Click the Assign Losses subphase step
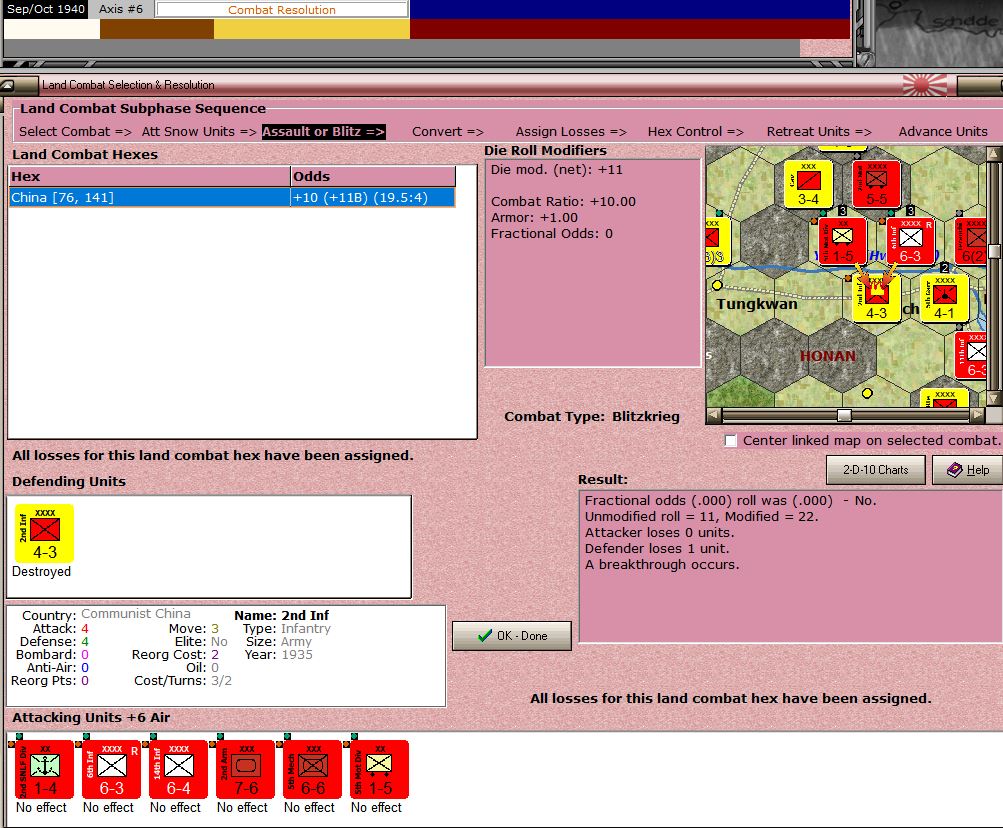 pos(571,131)
